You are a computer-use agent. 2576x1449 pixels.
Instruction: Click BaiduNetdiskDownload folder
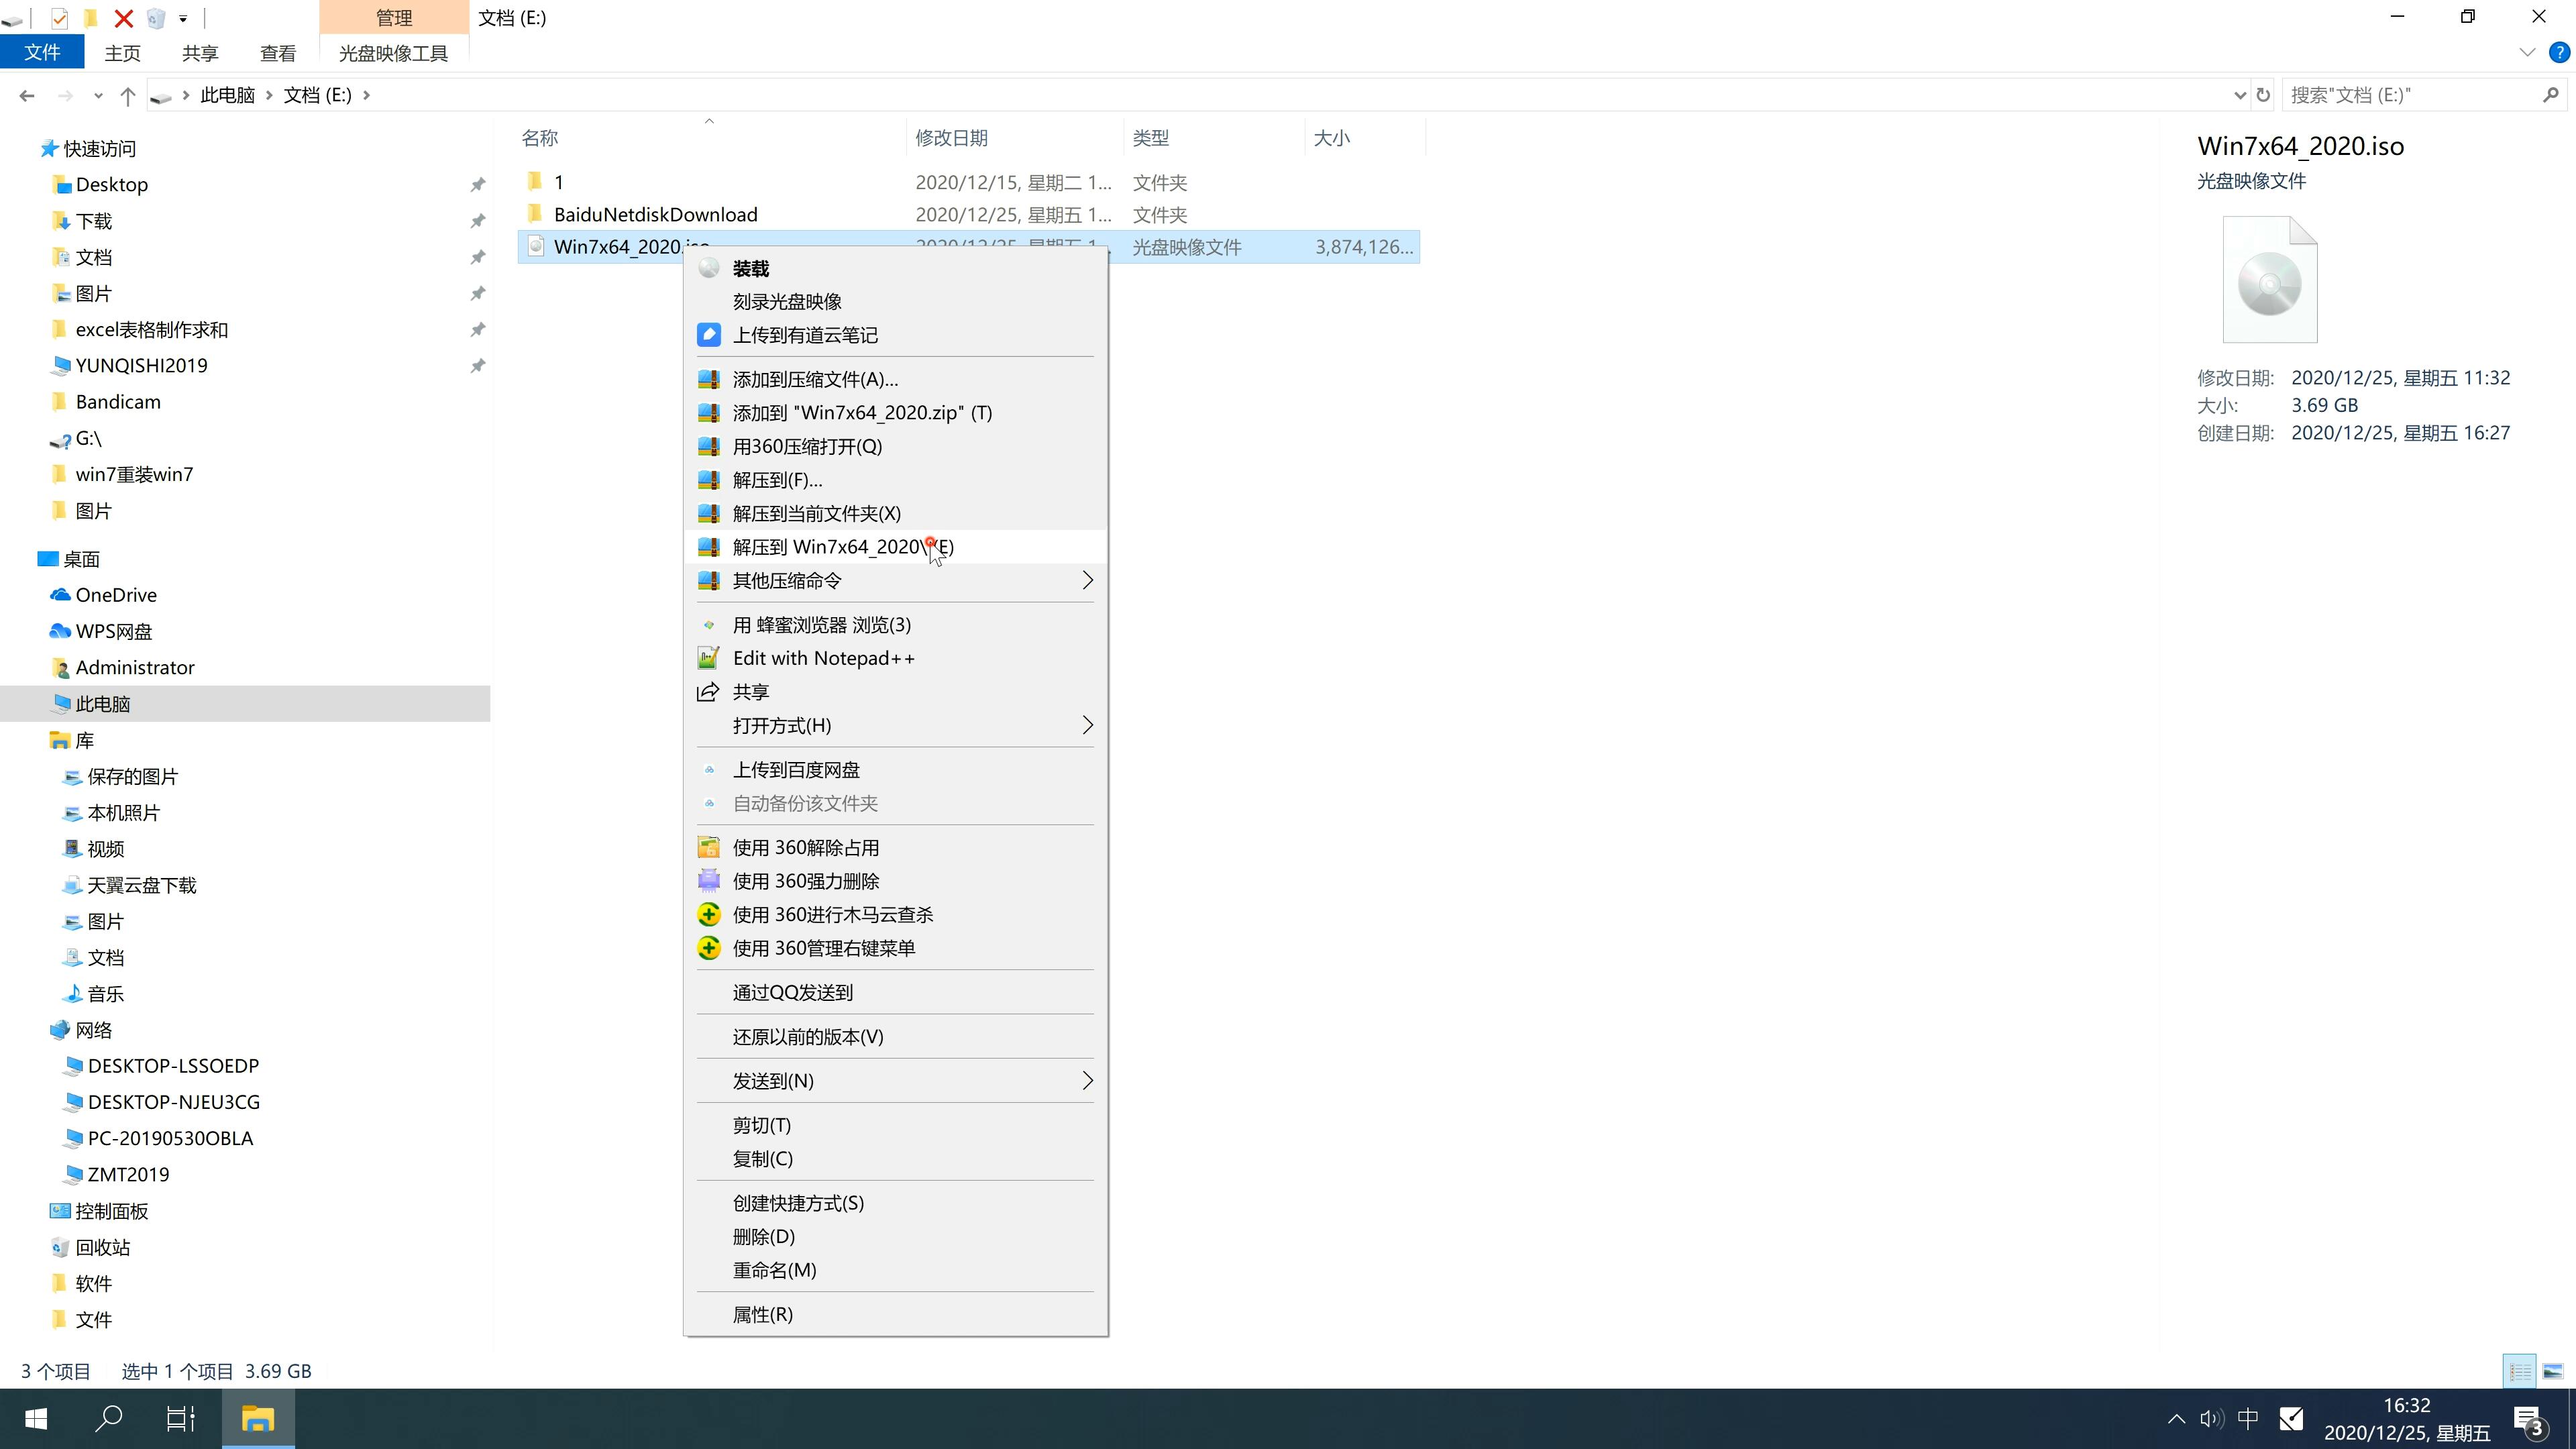[x=655, y=214]
